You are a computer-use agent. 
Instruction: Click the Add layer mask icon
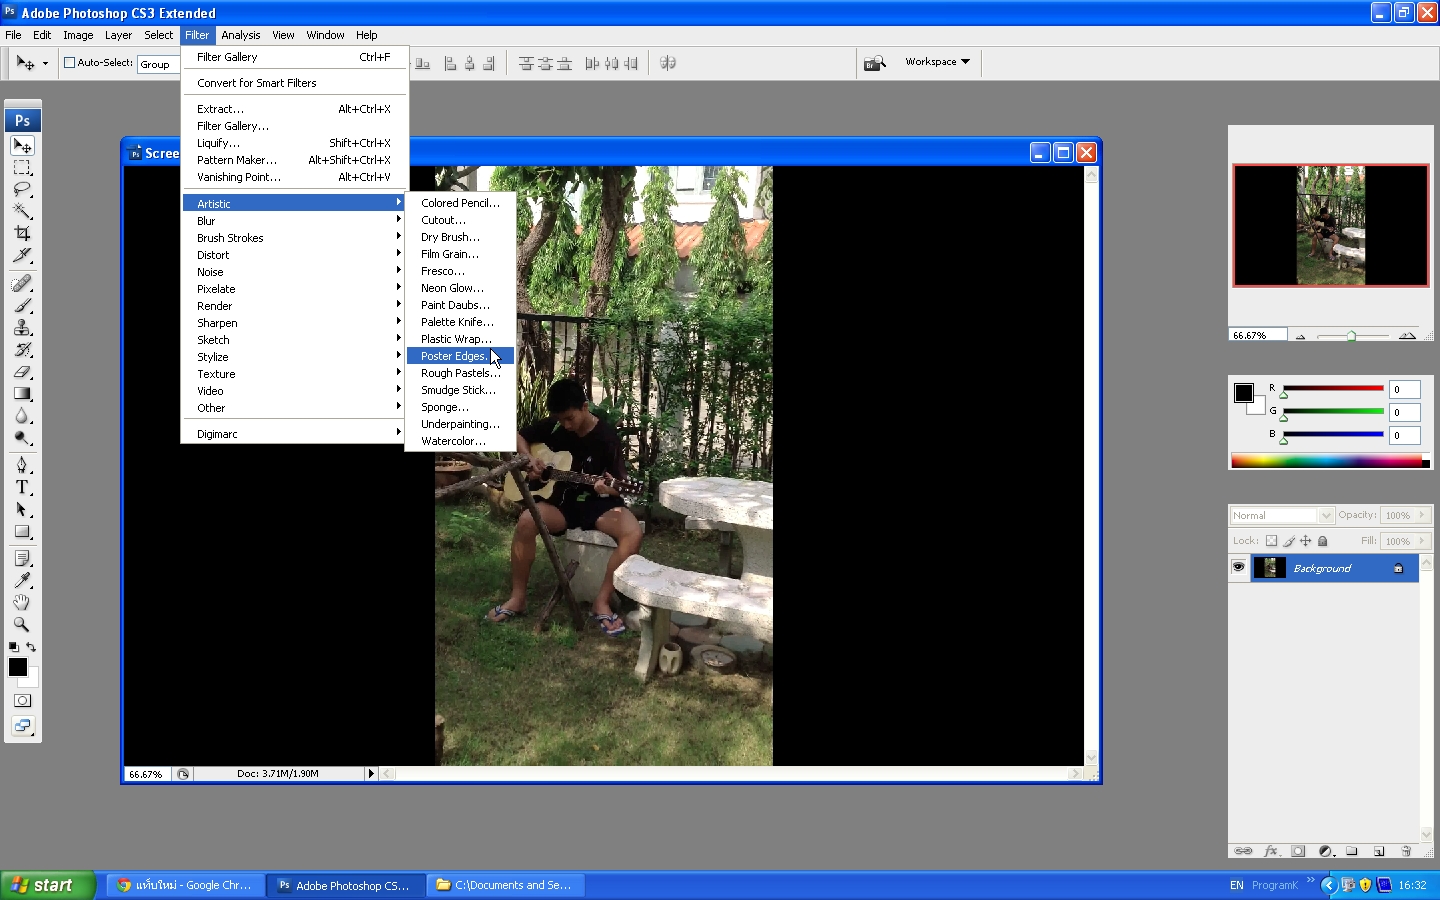(1298, 851)
